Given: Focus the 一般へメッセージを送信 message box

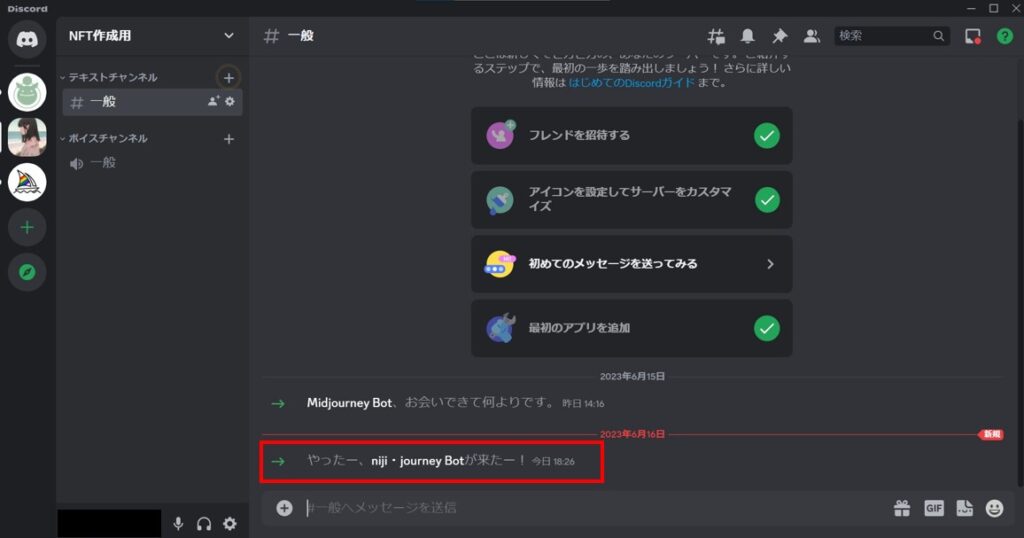Looking at the screenshot, I should 594,508.
